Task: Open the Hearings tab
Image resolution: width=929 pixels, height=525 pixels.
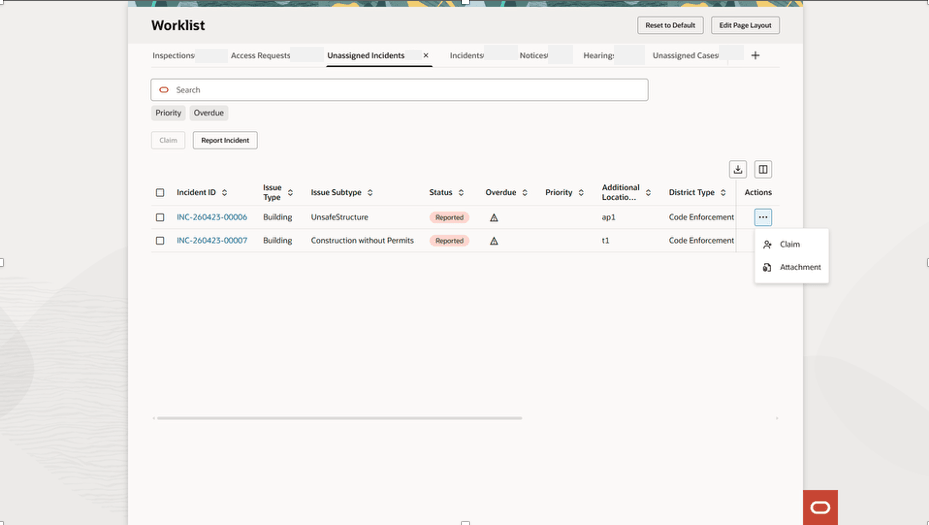Action: pyautogui.click(x=599, y=55)
